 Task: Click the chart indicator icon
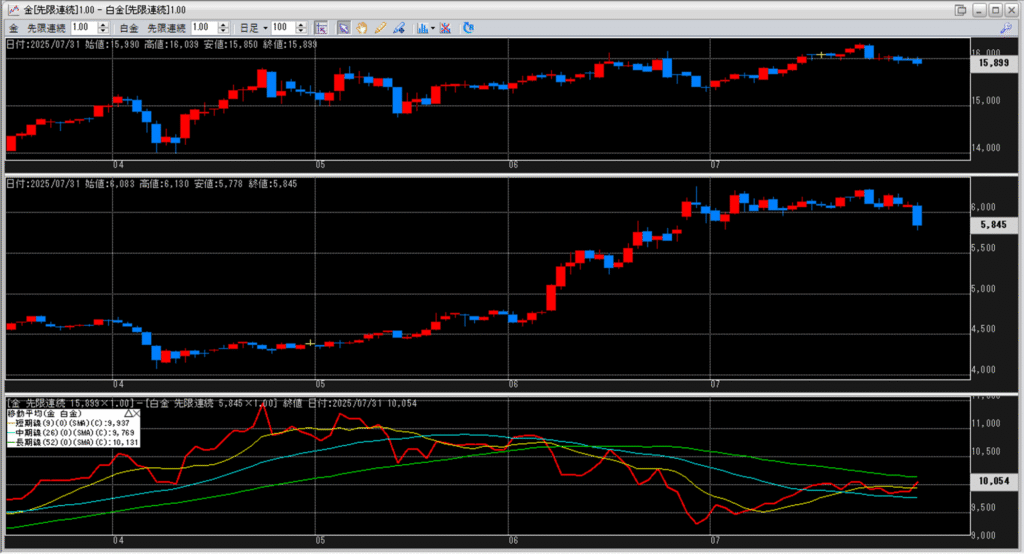click(421, 28)
